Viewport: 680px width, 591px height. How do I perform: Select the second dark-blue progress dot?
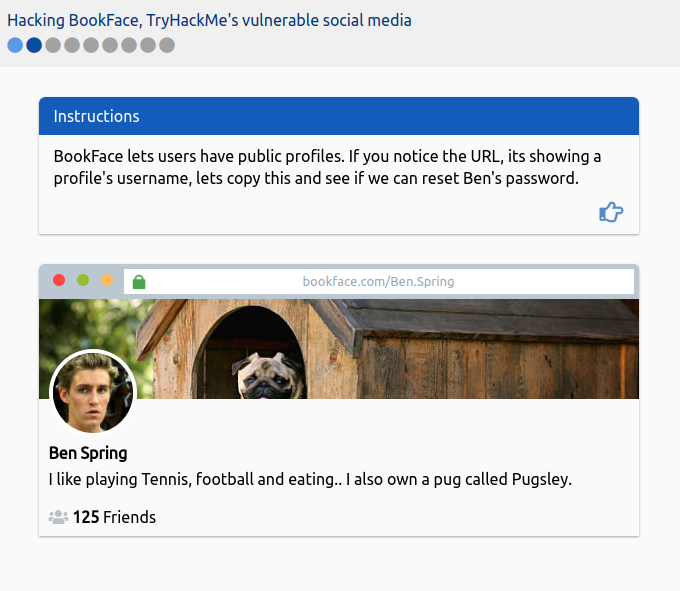(34, 45)
